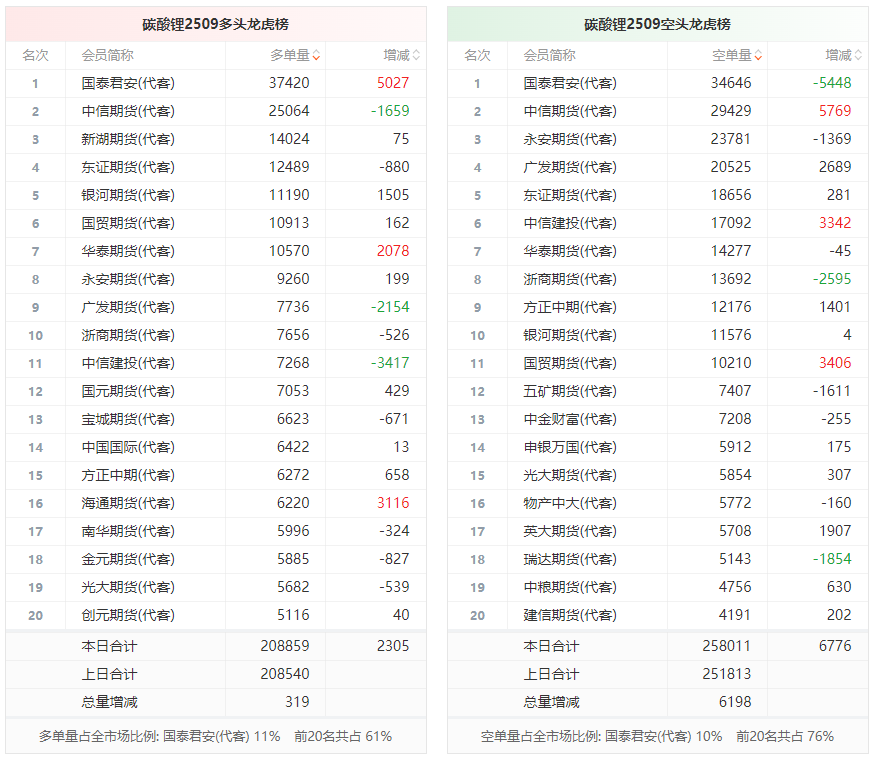Select 中国国际(代客) in long table
This screenshot has width=875, height=761.
[128, 447]
